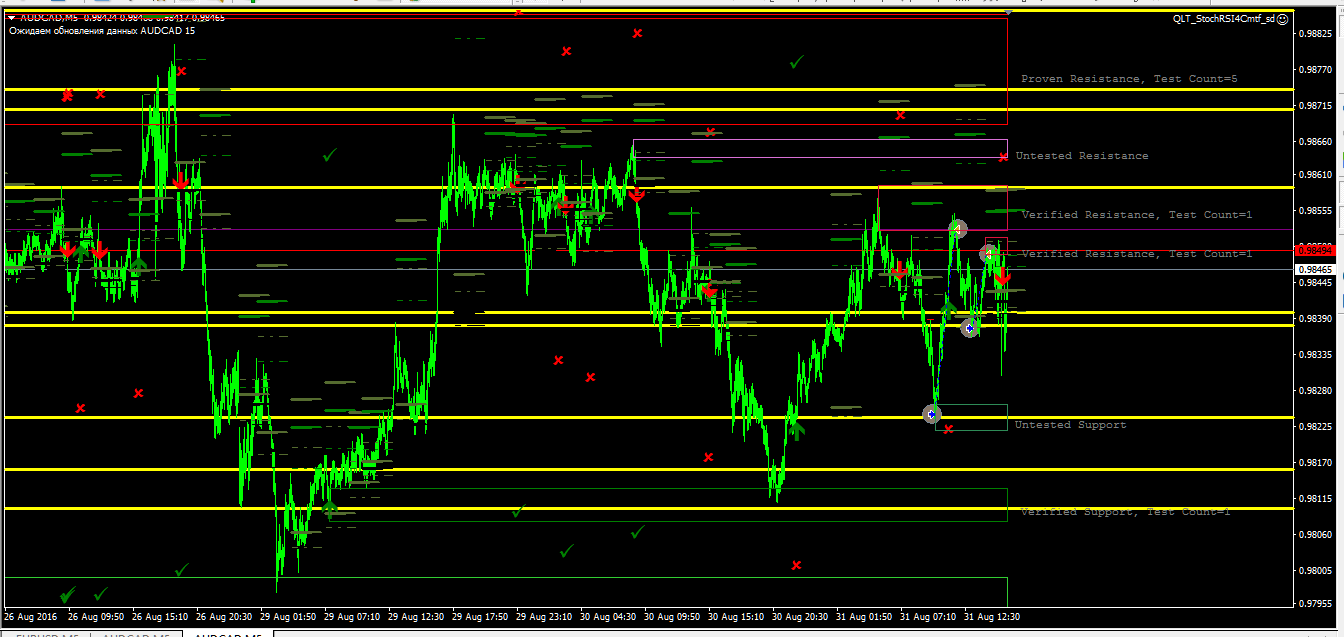The width and height of the screenshot is (1344, 637).
Task: Click the red X above 30 Aug 20:30 time label
Action: (x=796, y=565)
